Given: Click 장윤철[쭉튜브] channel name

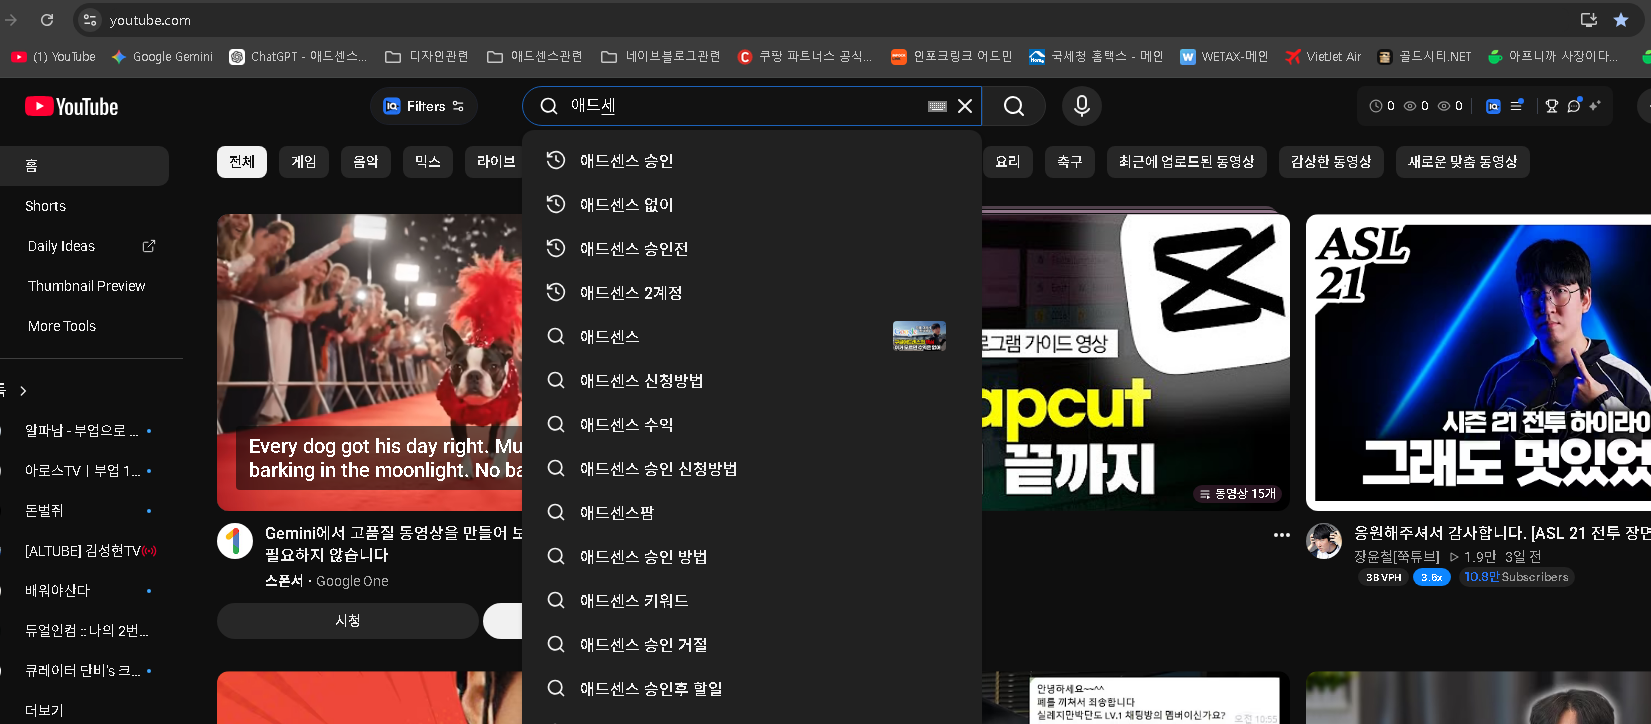Looking at the screenshot, I should pyautogui.click(x=1396, y=557).
